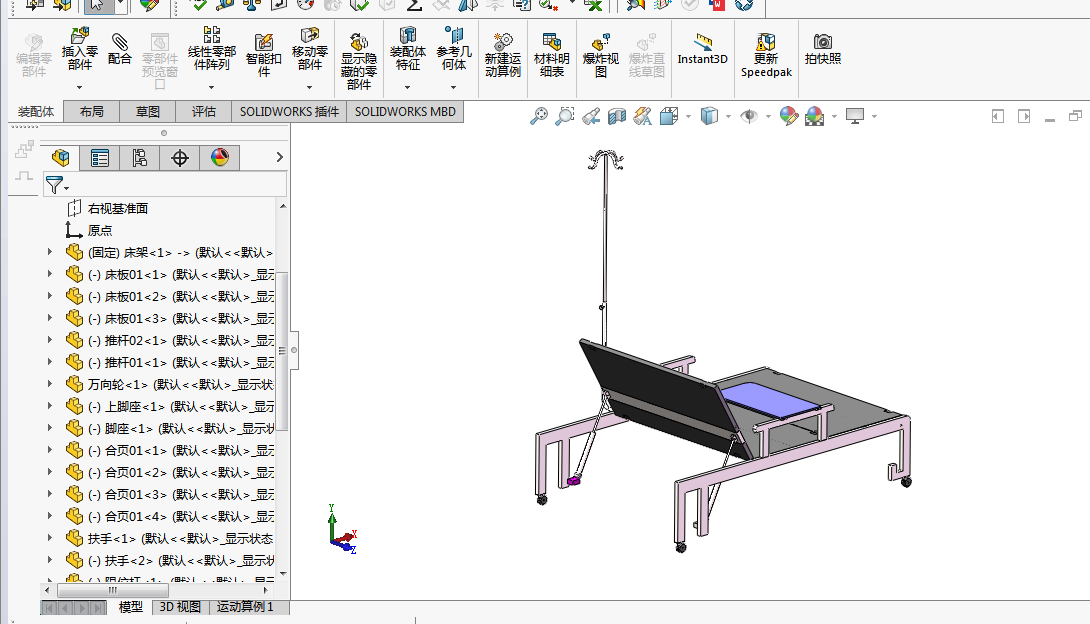1090x624 pixels.
Task: Toggle Instant3D mode
Action: [702, 49]
